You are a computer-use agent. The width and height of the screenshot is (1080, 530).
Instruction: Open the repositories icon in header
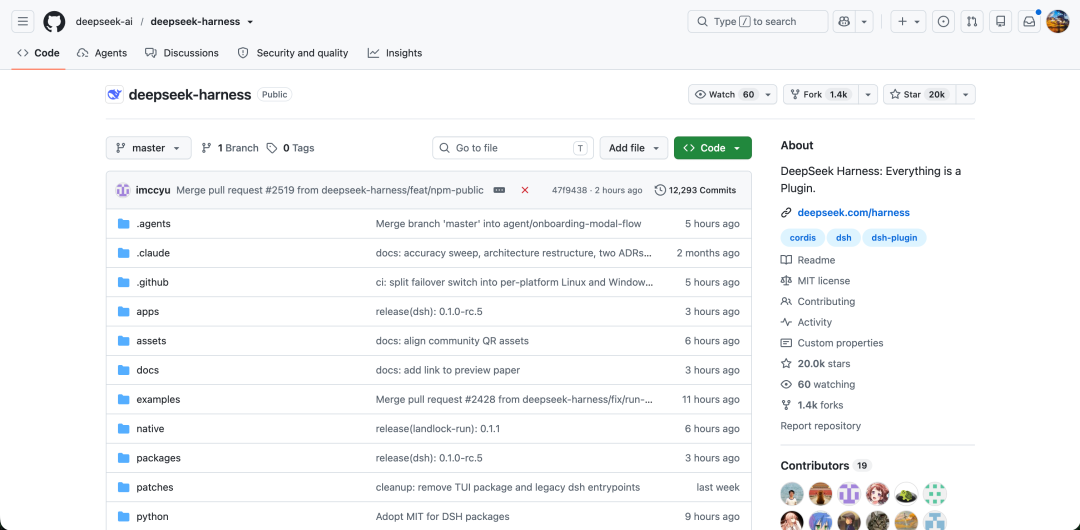1000,21
